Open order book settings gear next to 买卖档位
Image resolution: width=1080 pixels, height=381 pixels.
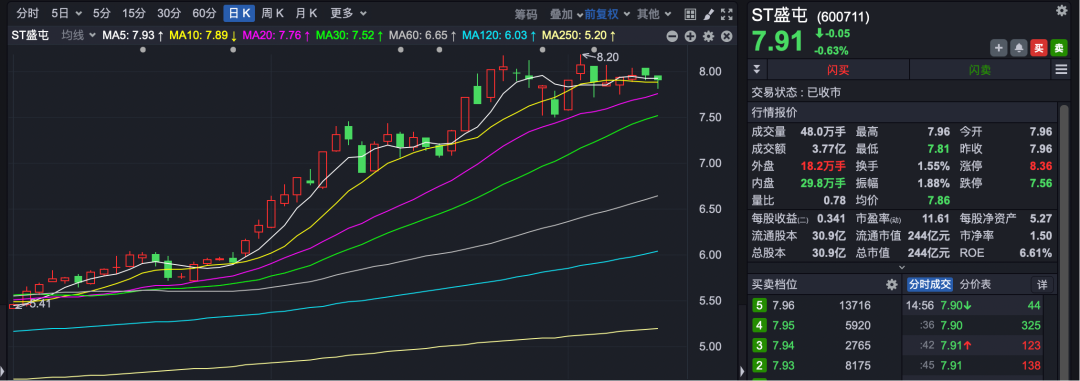click(892, 285)
